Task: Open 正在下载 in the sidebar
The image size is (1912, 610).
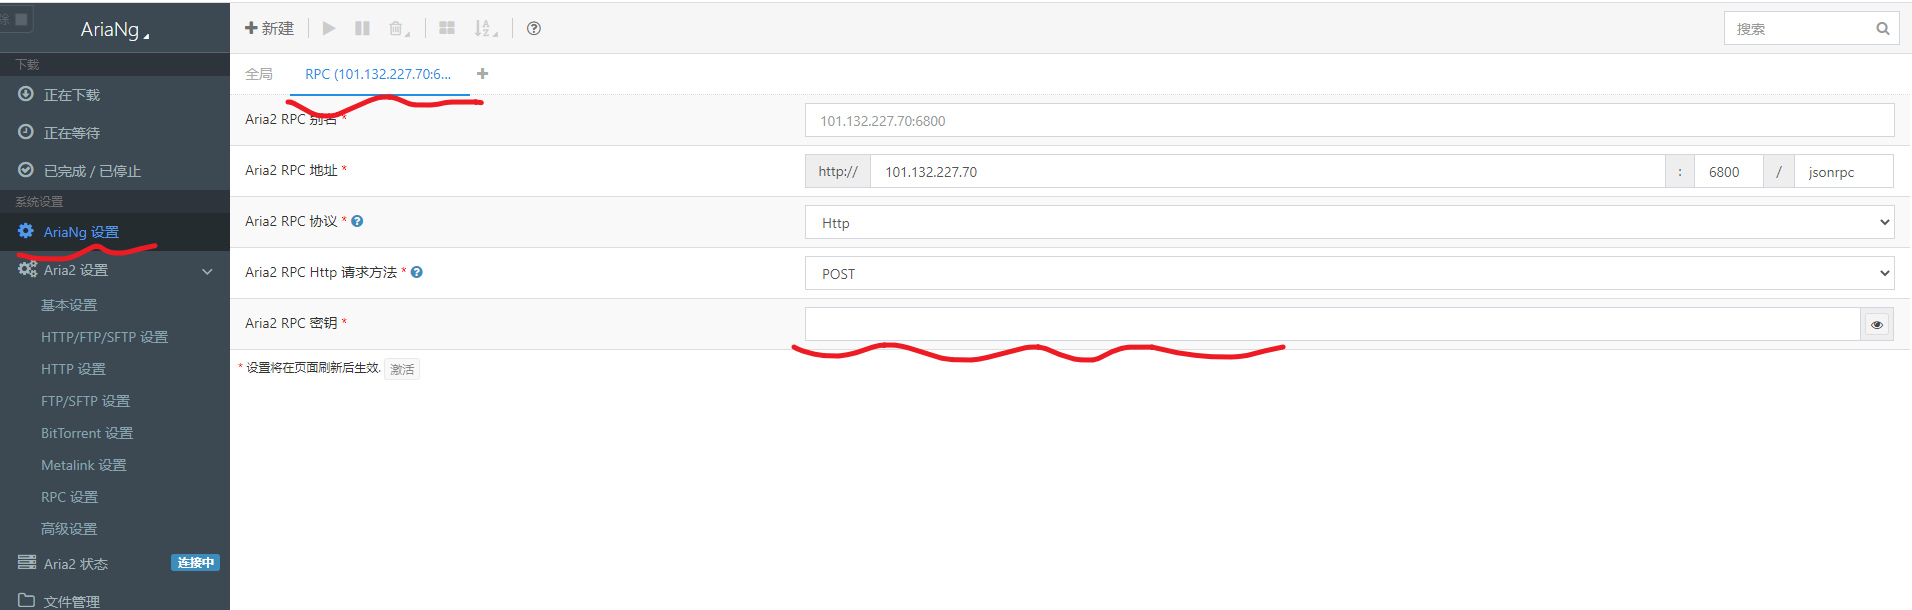Action: coord(72,95)
